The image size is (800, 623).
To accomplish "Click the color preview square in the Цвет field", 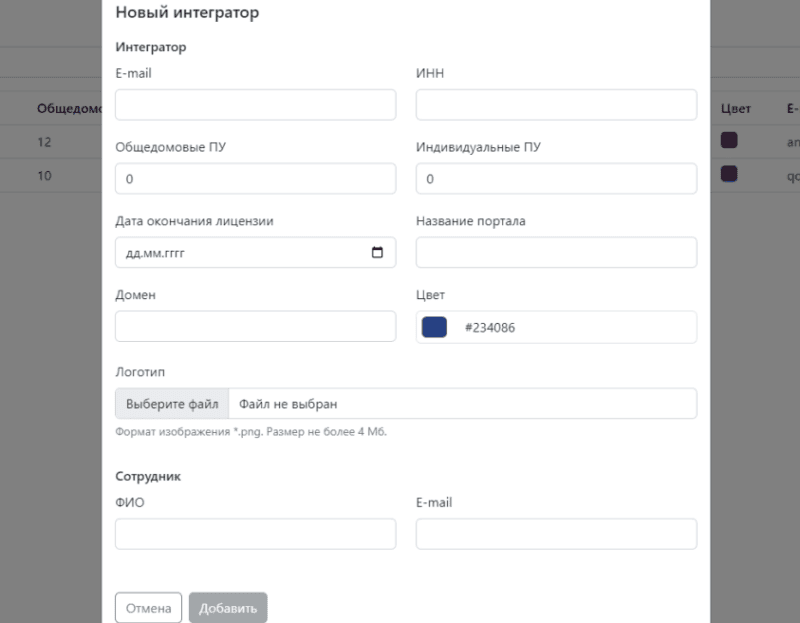I will 433,326.
